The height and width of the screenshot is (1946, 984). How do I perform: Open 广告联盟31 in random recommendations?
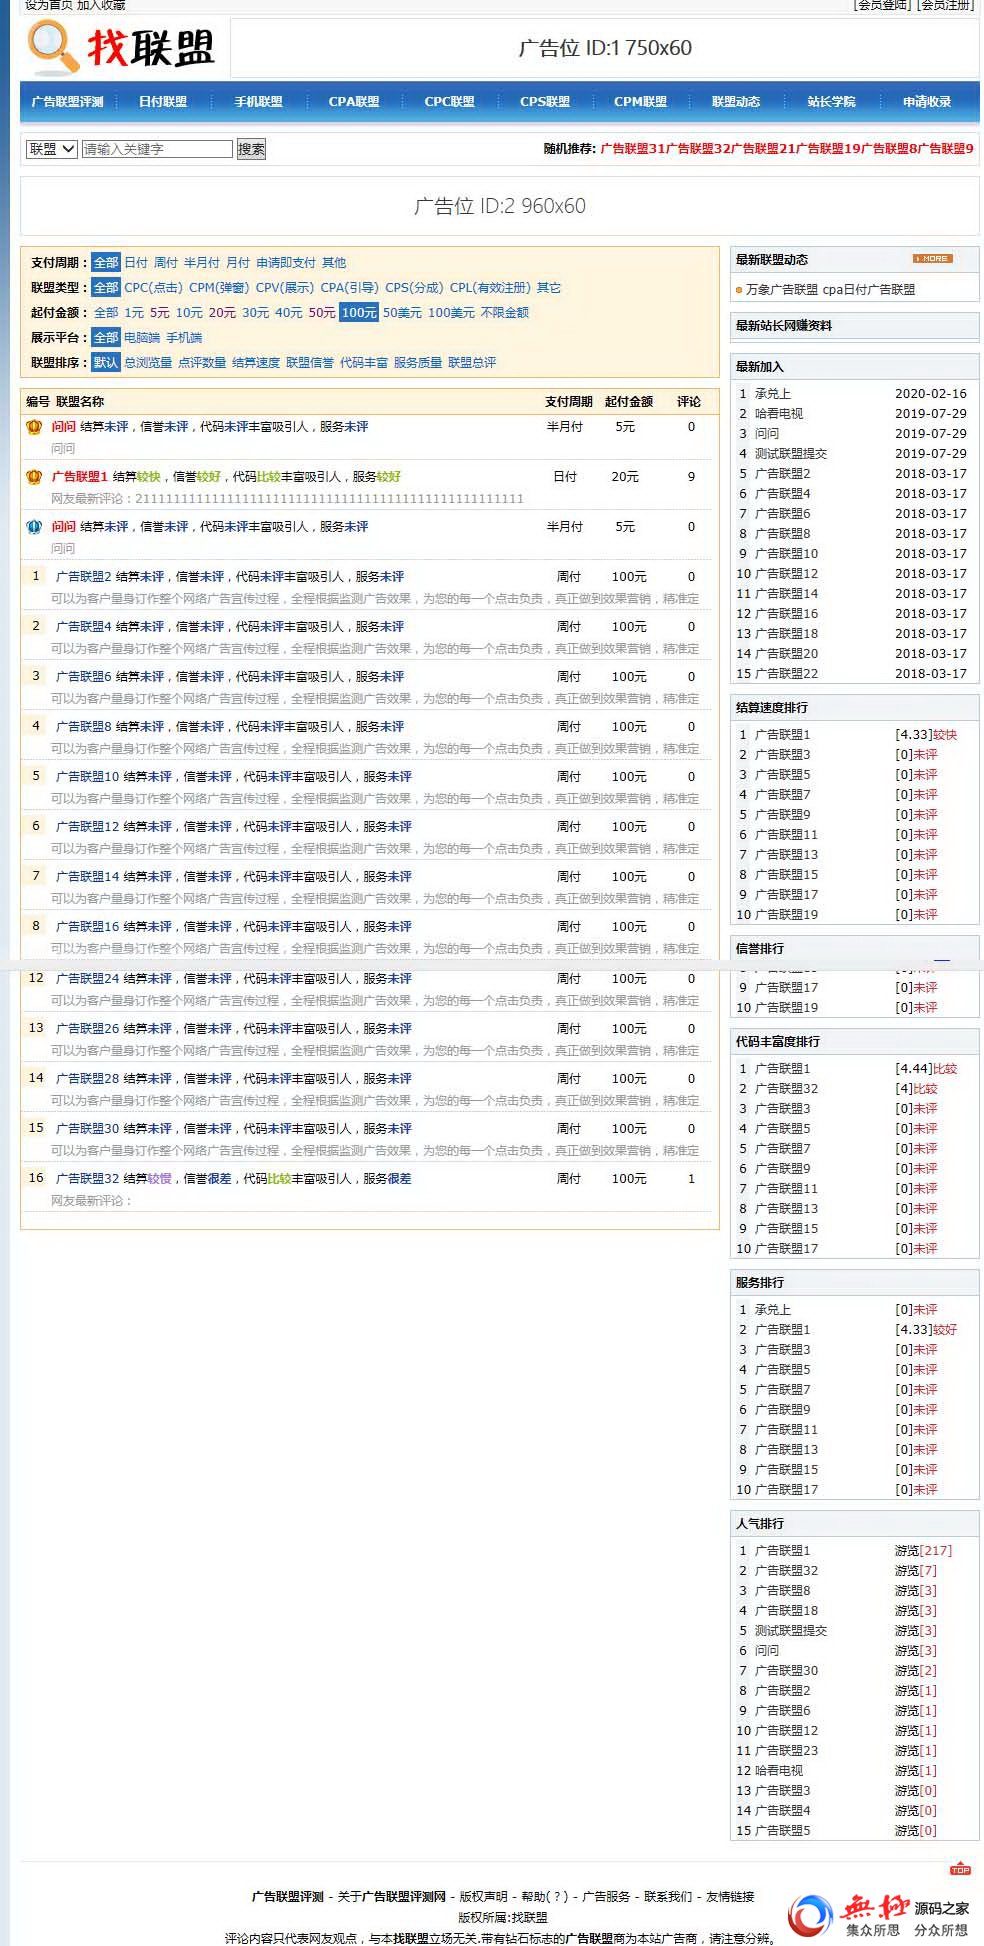[x=633, y=149]
